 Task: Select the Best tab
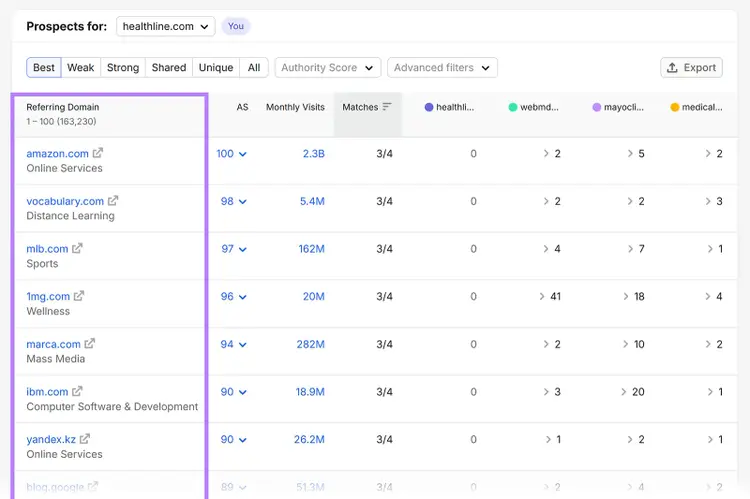[x=44, y=67]
